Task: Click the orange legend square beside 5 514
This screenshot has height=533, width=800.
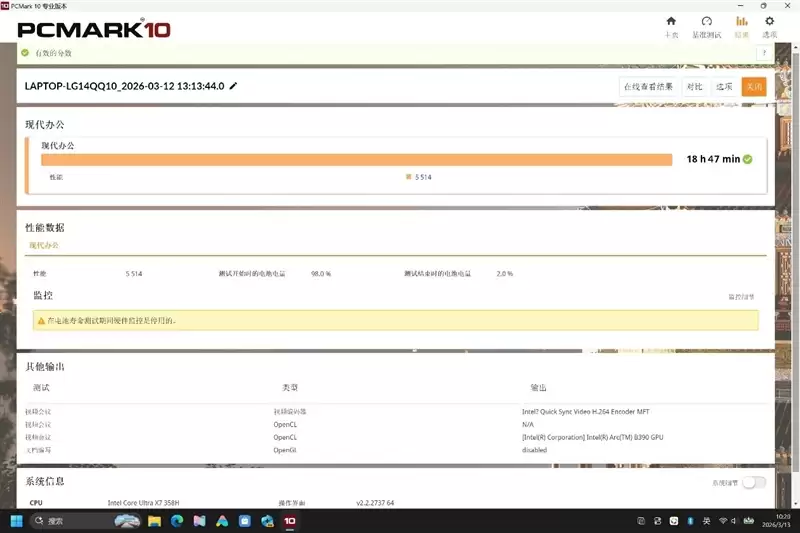Action: 408,177
